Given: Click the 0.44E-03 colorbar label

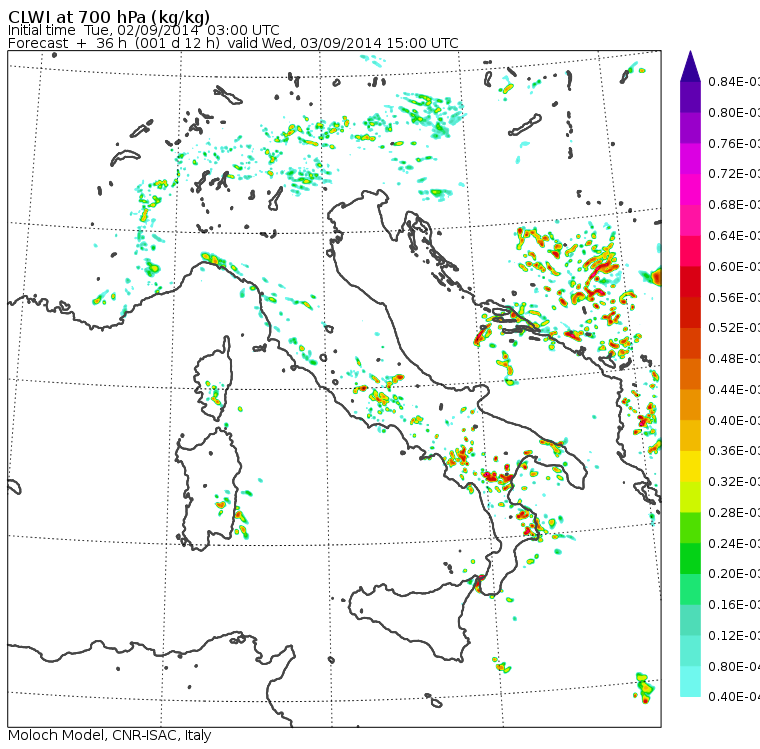Looking at the screenshot, I should pos(734,389).
